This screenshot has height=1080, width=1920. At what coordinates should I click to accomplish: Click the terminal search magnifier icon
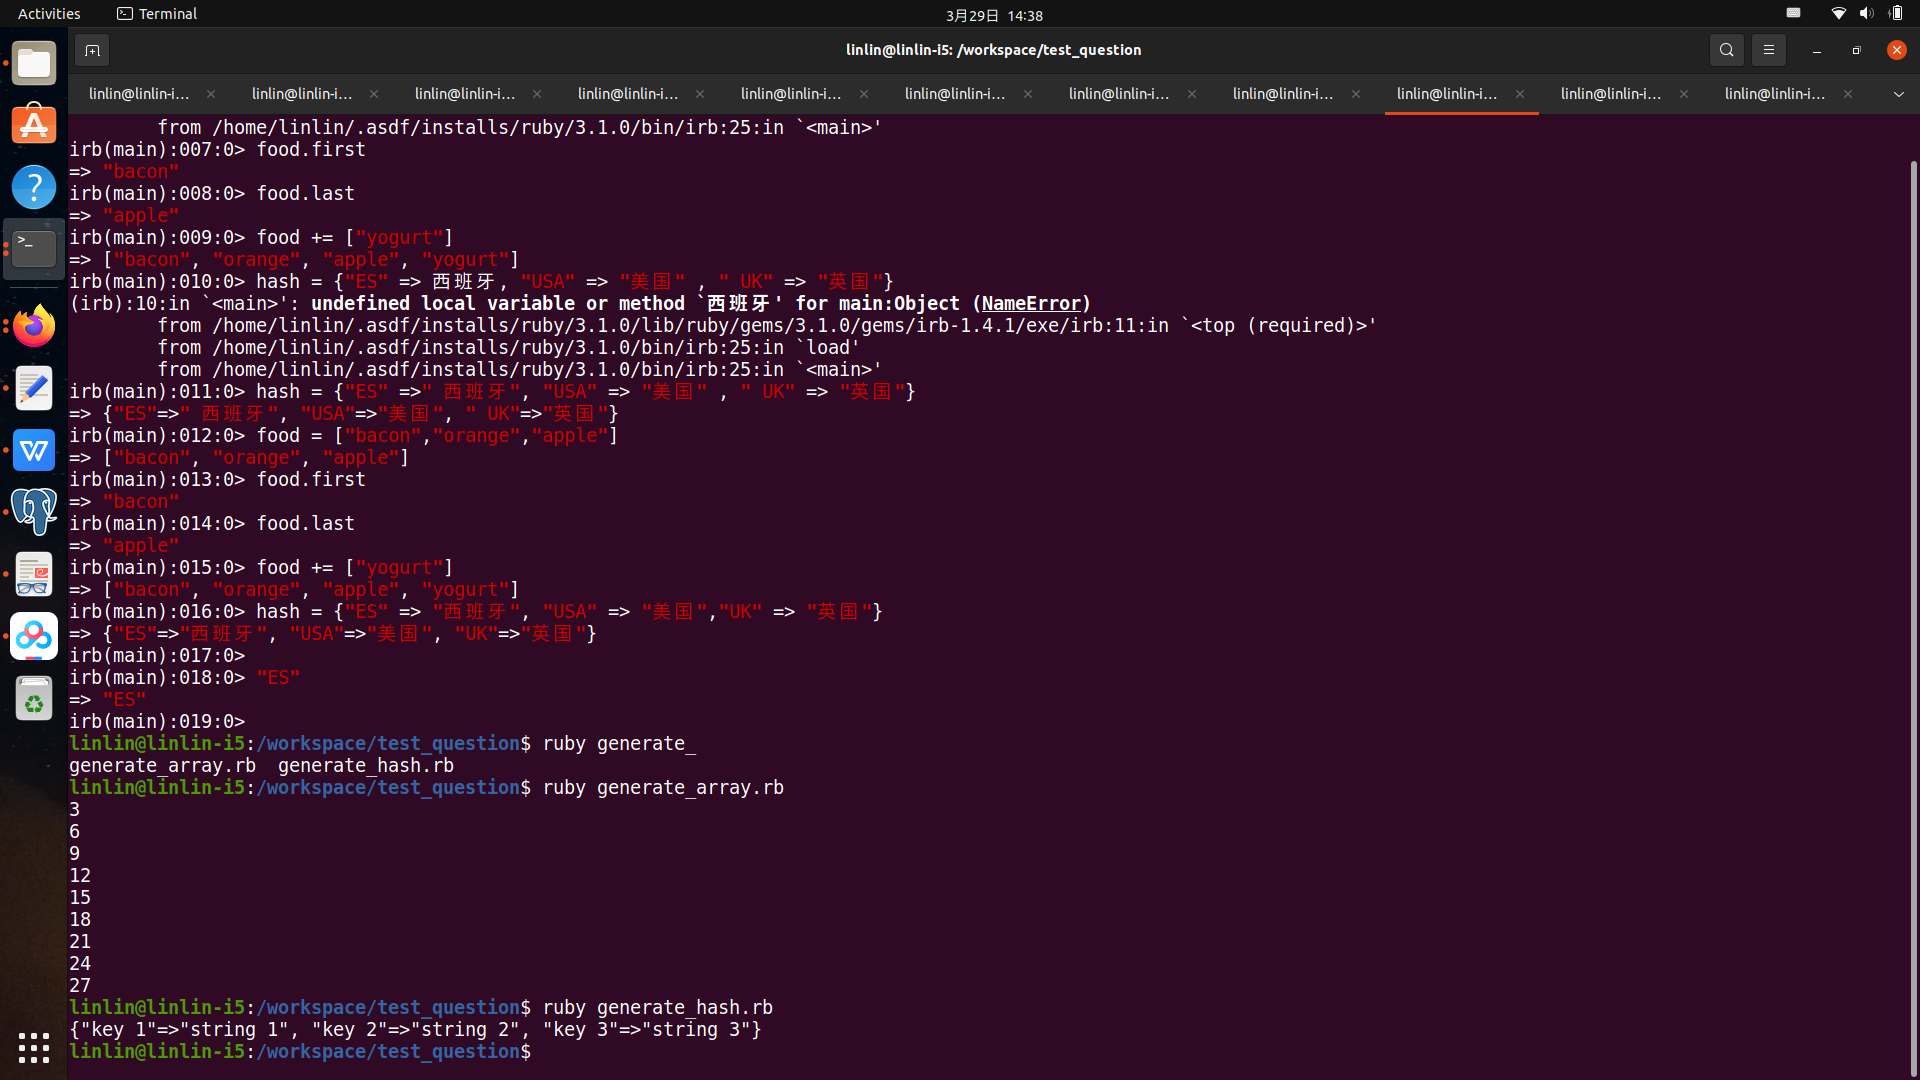[1726, 50]
